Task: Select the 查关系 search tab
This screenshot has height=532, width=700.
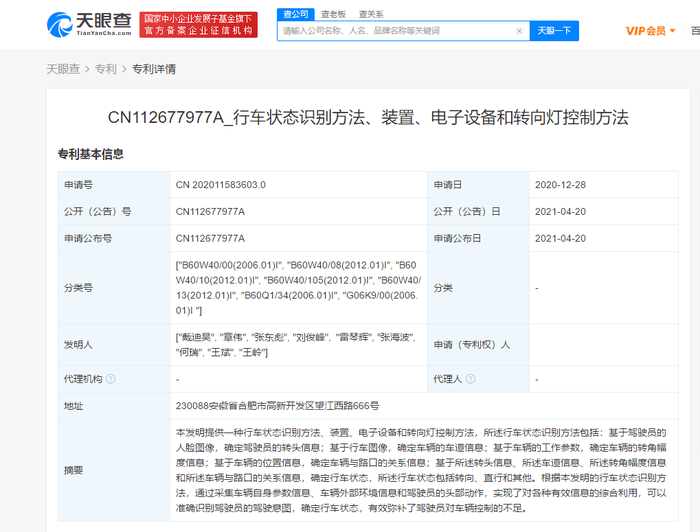Action: 371,14
